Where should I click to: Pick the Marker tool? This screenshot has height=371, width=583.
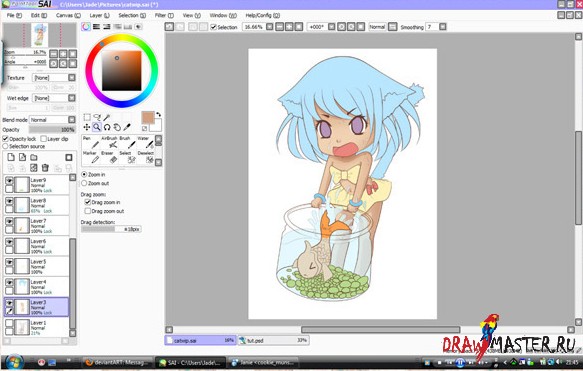click(90, 158)
